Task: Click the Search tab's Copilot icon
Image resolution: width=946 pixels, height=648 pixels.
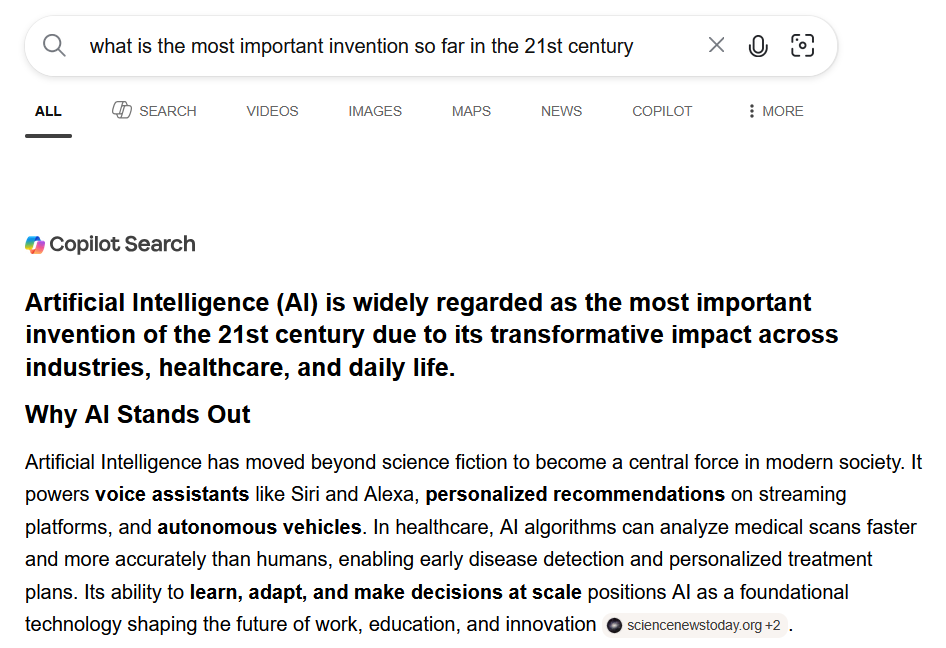Action: tap(122, 110)
